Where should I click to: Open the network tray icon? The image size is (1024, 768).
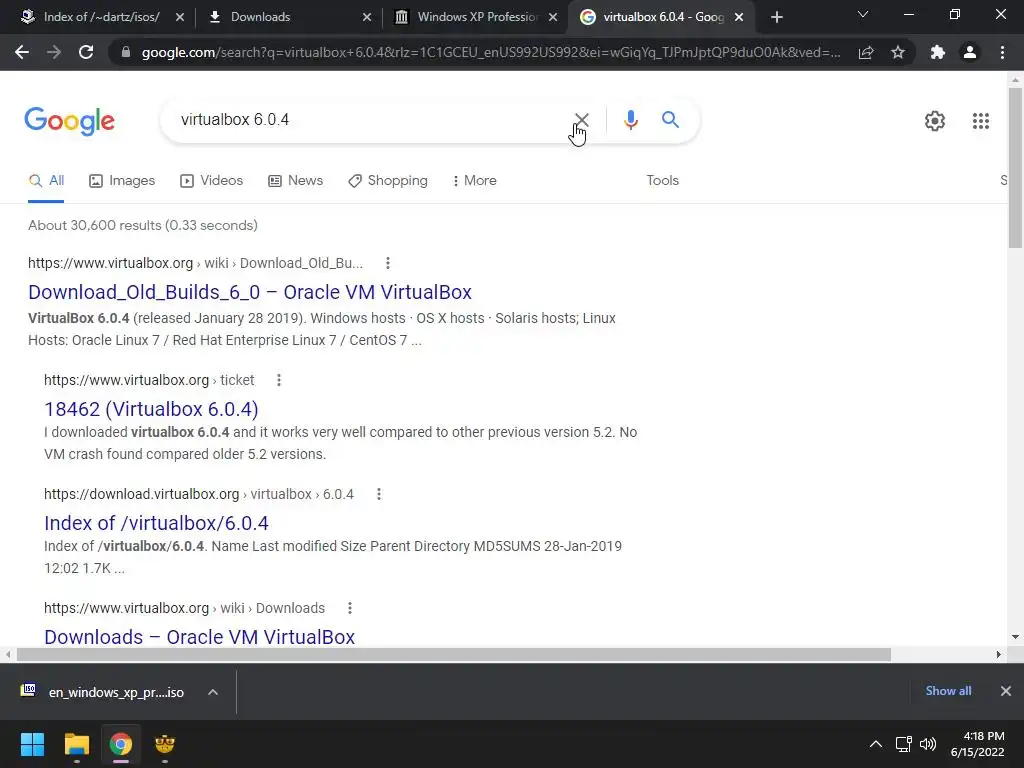pos(903,744)
